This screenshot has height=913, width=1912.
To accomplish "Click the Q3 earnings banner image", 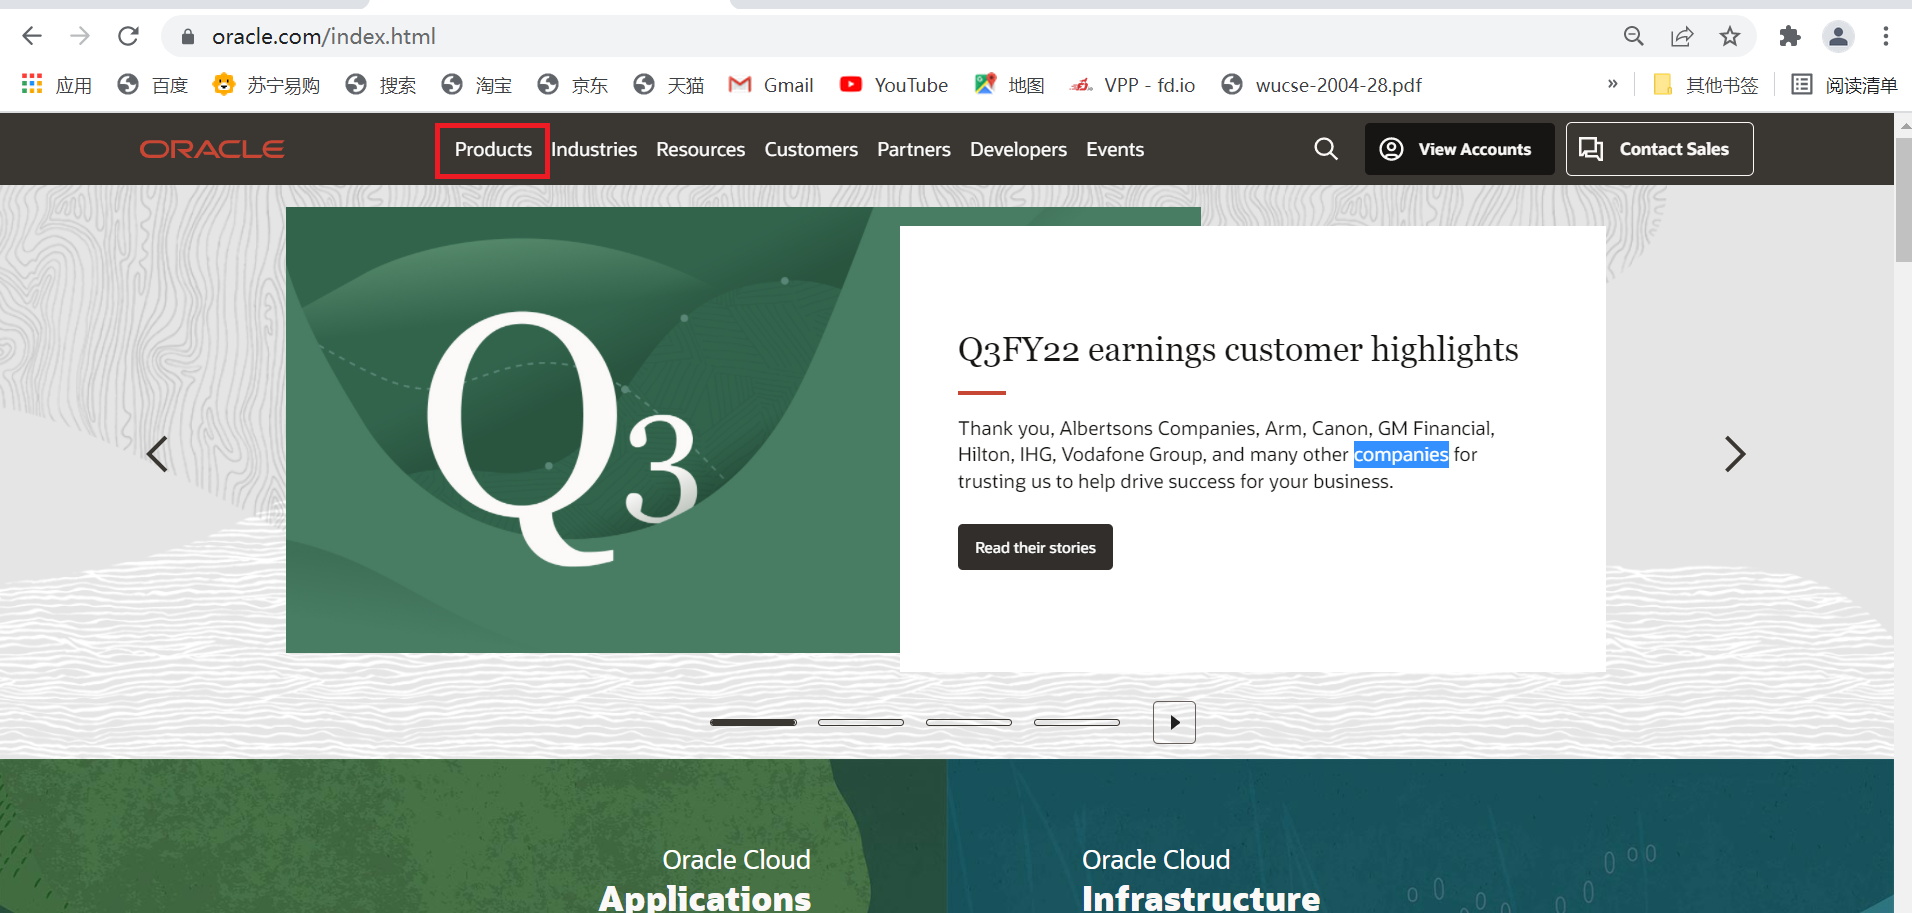I will 592,430.
